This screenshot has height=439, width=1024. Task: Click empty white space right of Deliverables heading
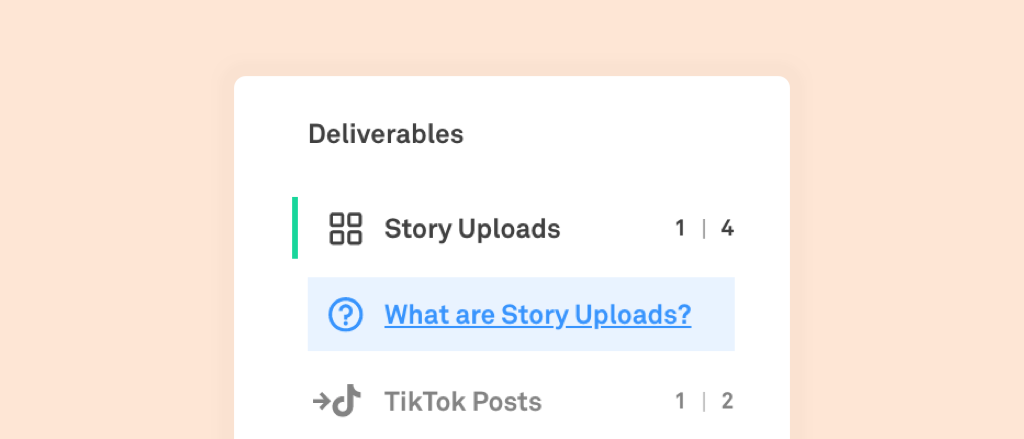[620, 134]
